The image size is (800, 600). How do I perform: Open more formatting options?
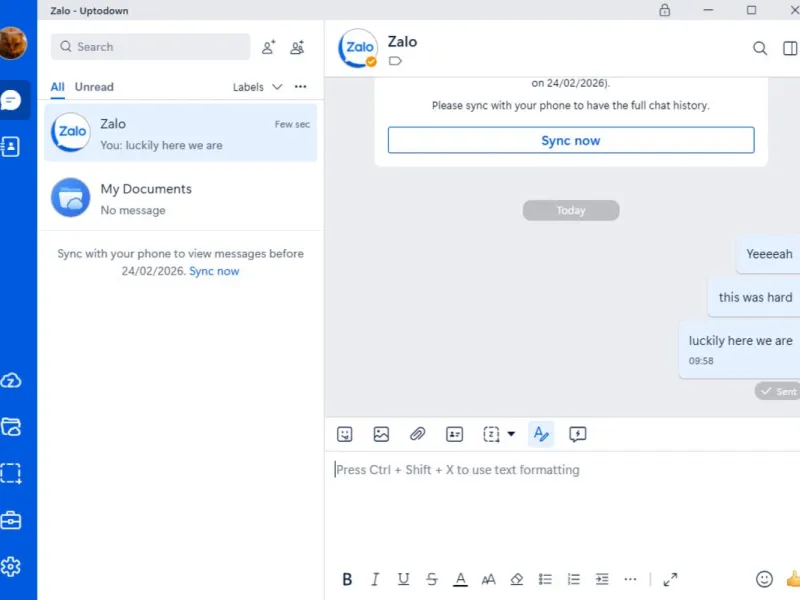click(630, 579)
